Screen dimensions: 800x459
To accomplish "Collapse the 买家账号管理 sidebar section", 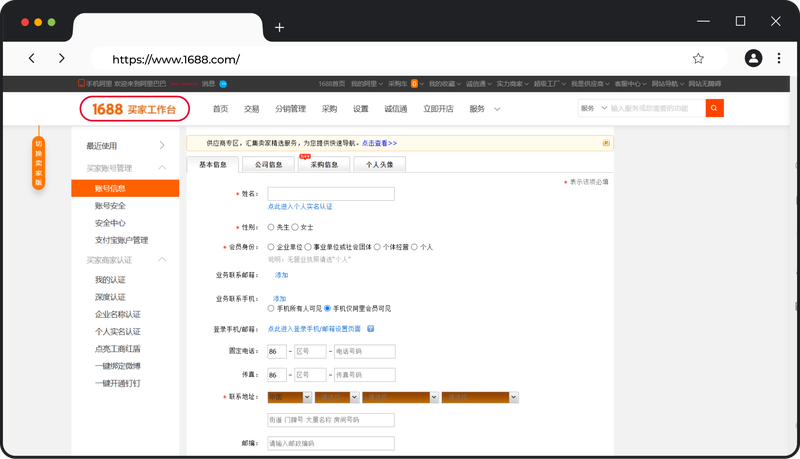I will 162,168.
